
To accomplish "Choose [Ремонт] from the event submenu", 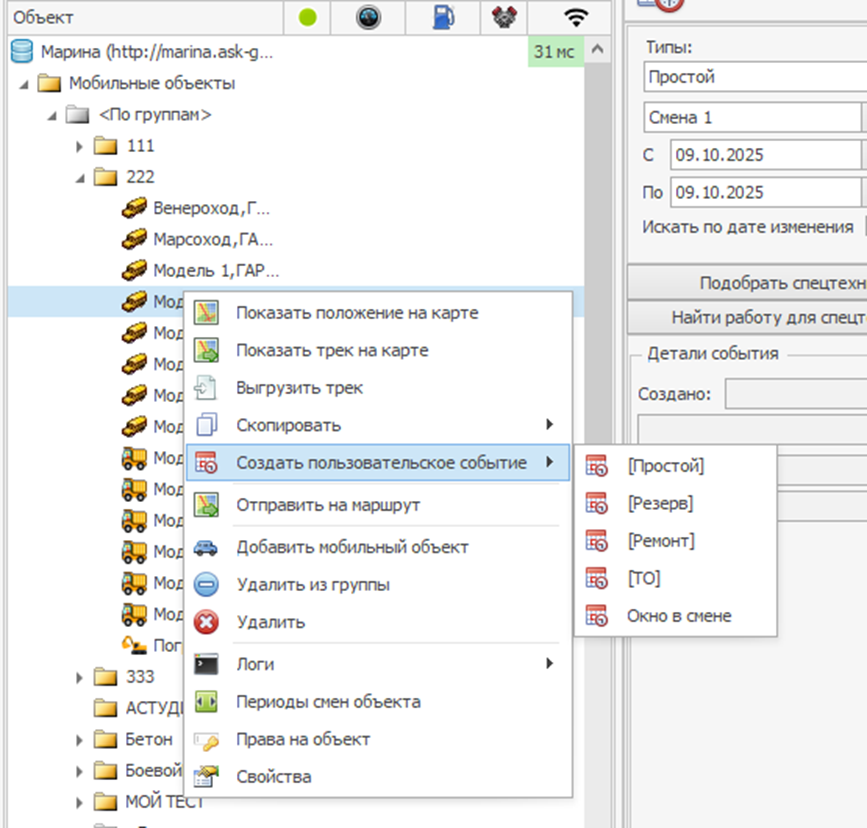I will (x=660, y=541).
